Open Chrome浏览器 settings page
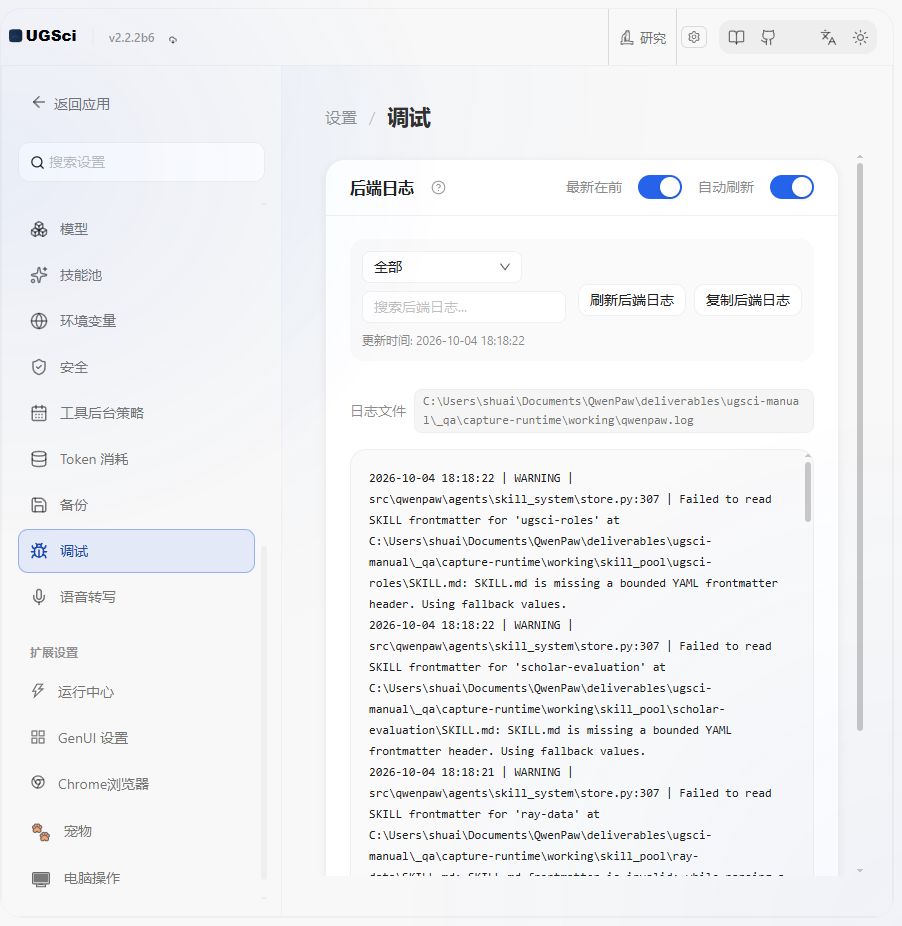The image size is (902, 926). tap(136, 784)
